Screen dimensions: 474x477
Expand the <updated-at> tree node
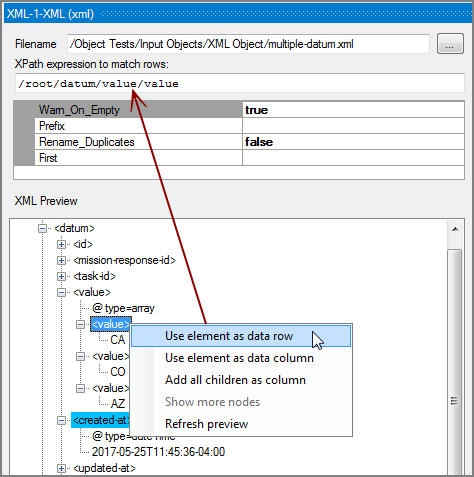coord(61,469)
